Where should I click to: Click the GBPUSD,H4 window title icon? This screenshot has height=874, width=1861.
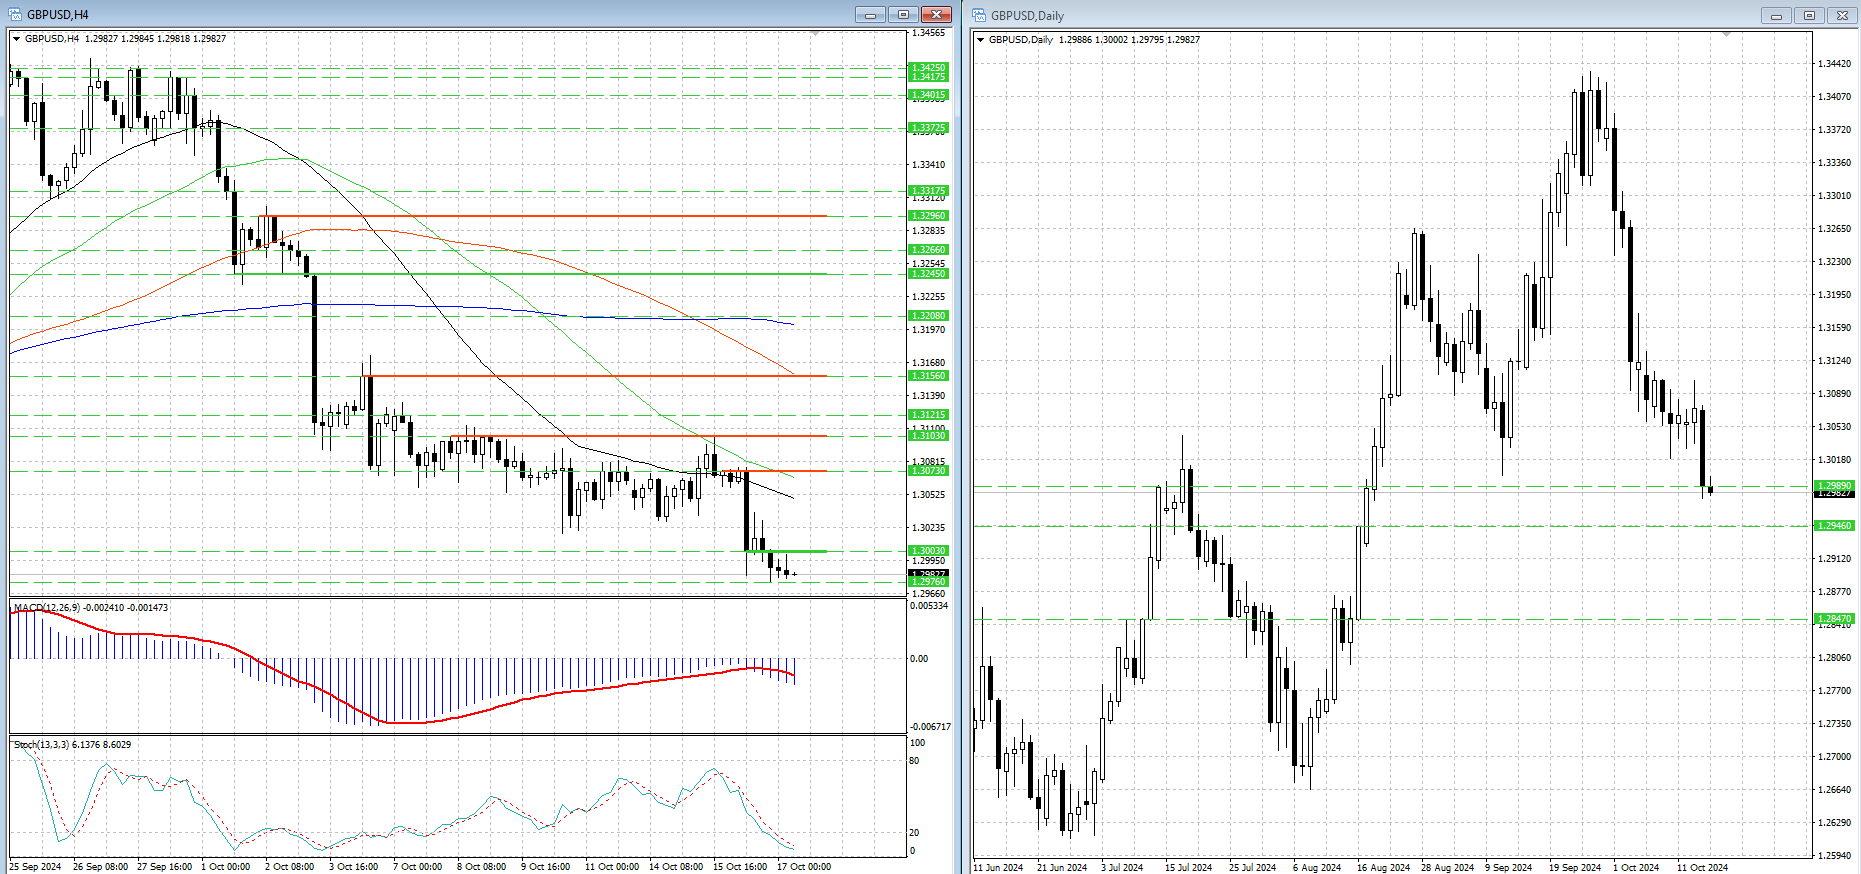(15, 14)
